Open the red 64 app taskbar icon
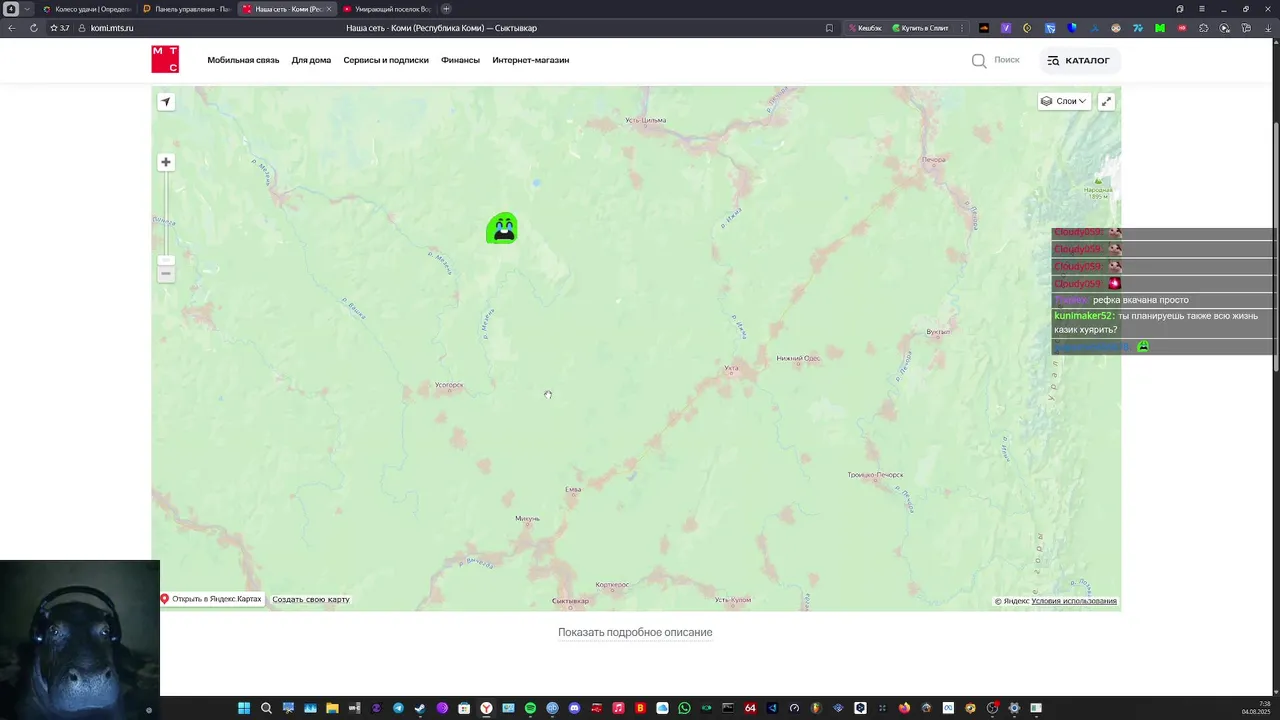Viewport: 1280px width, 720px height. point(750,708)
